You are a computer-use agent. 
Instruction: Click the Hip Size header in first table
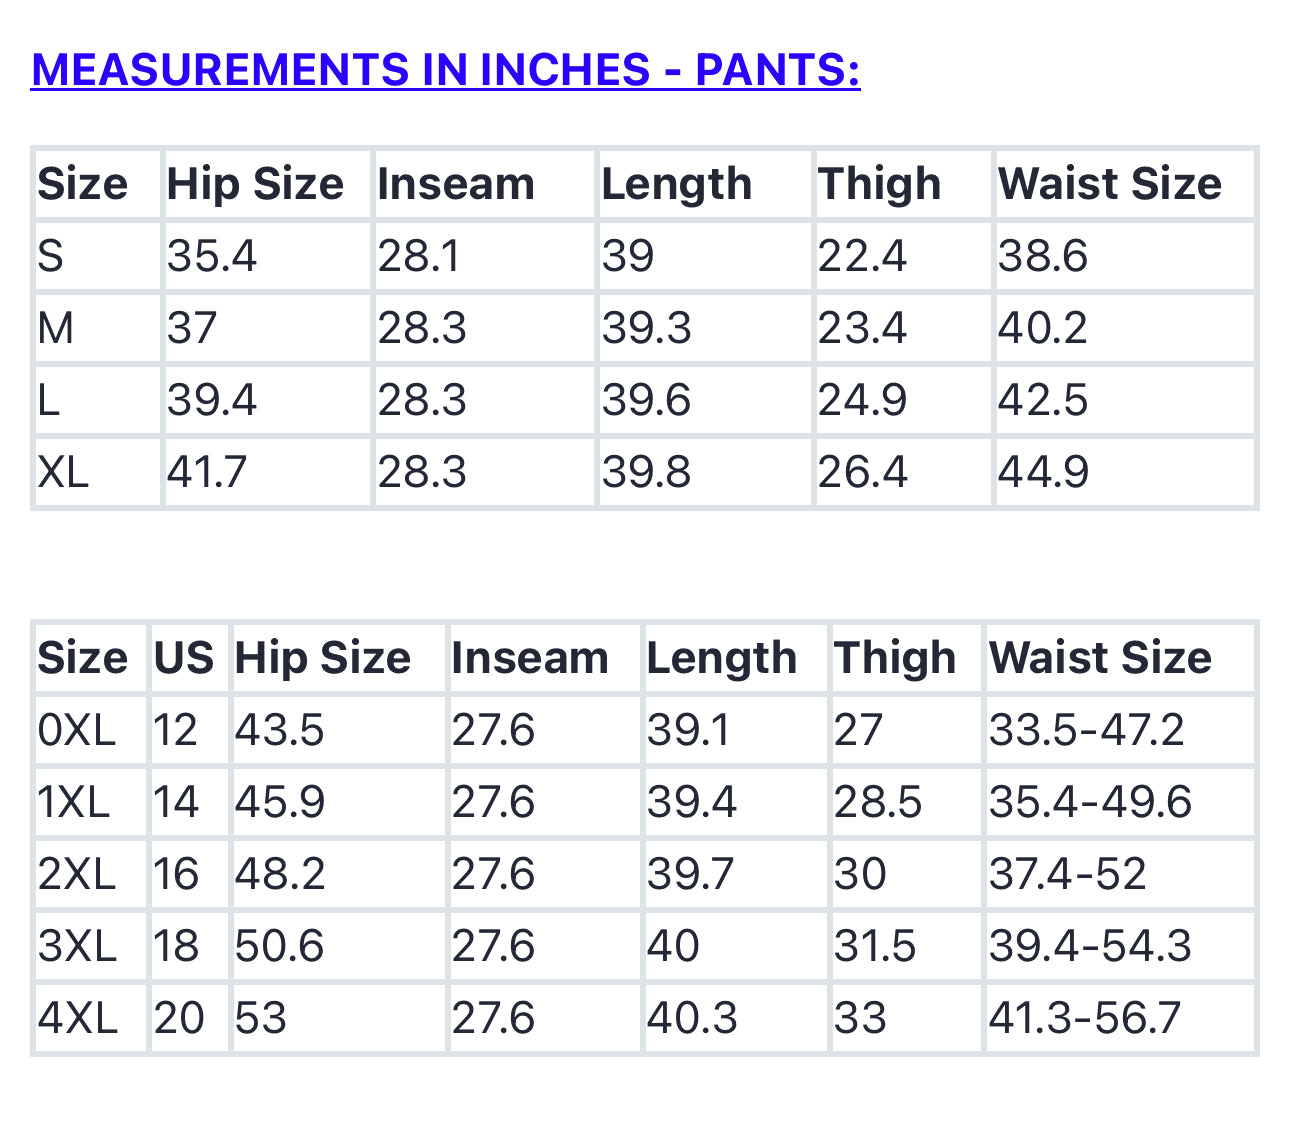point(255,184)
